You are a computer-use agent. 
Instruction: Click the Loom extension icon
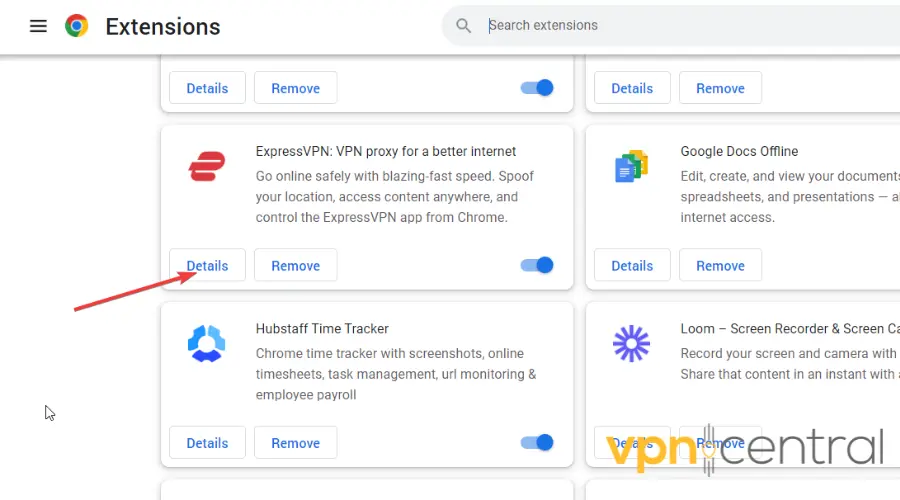[631, 344]
